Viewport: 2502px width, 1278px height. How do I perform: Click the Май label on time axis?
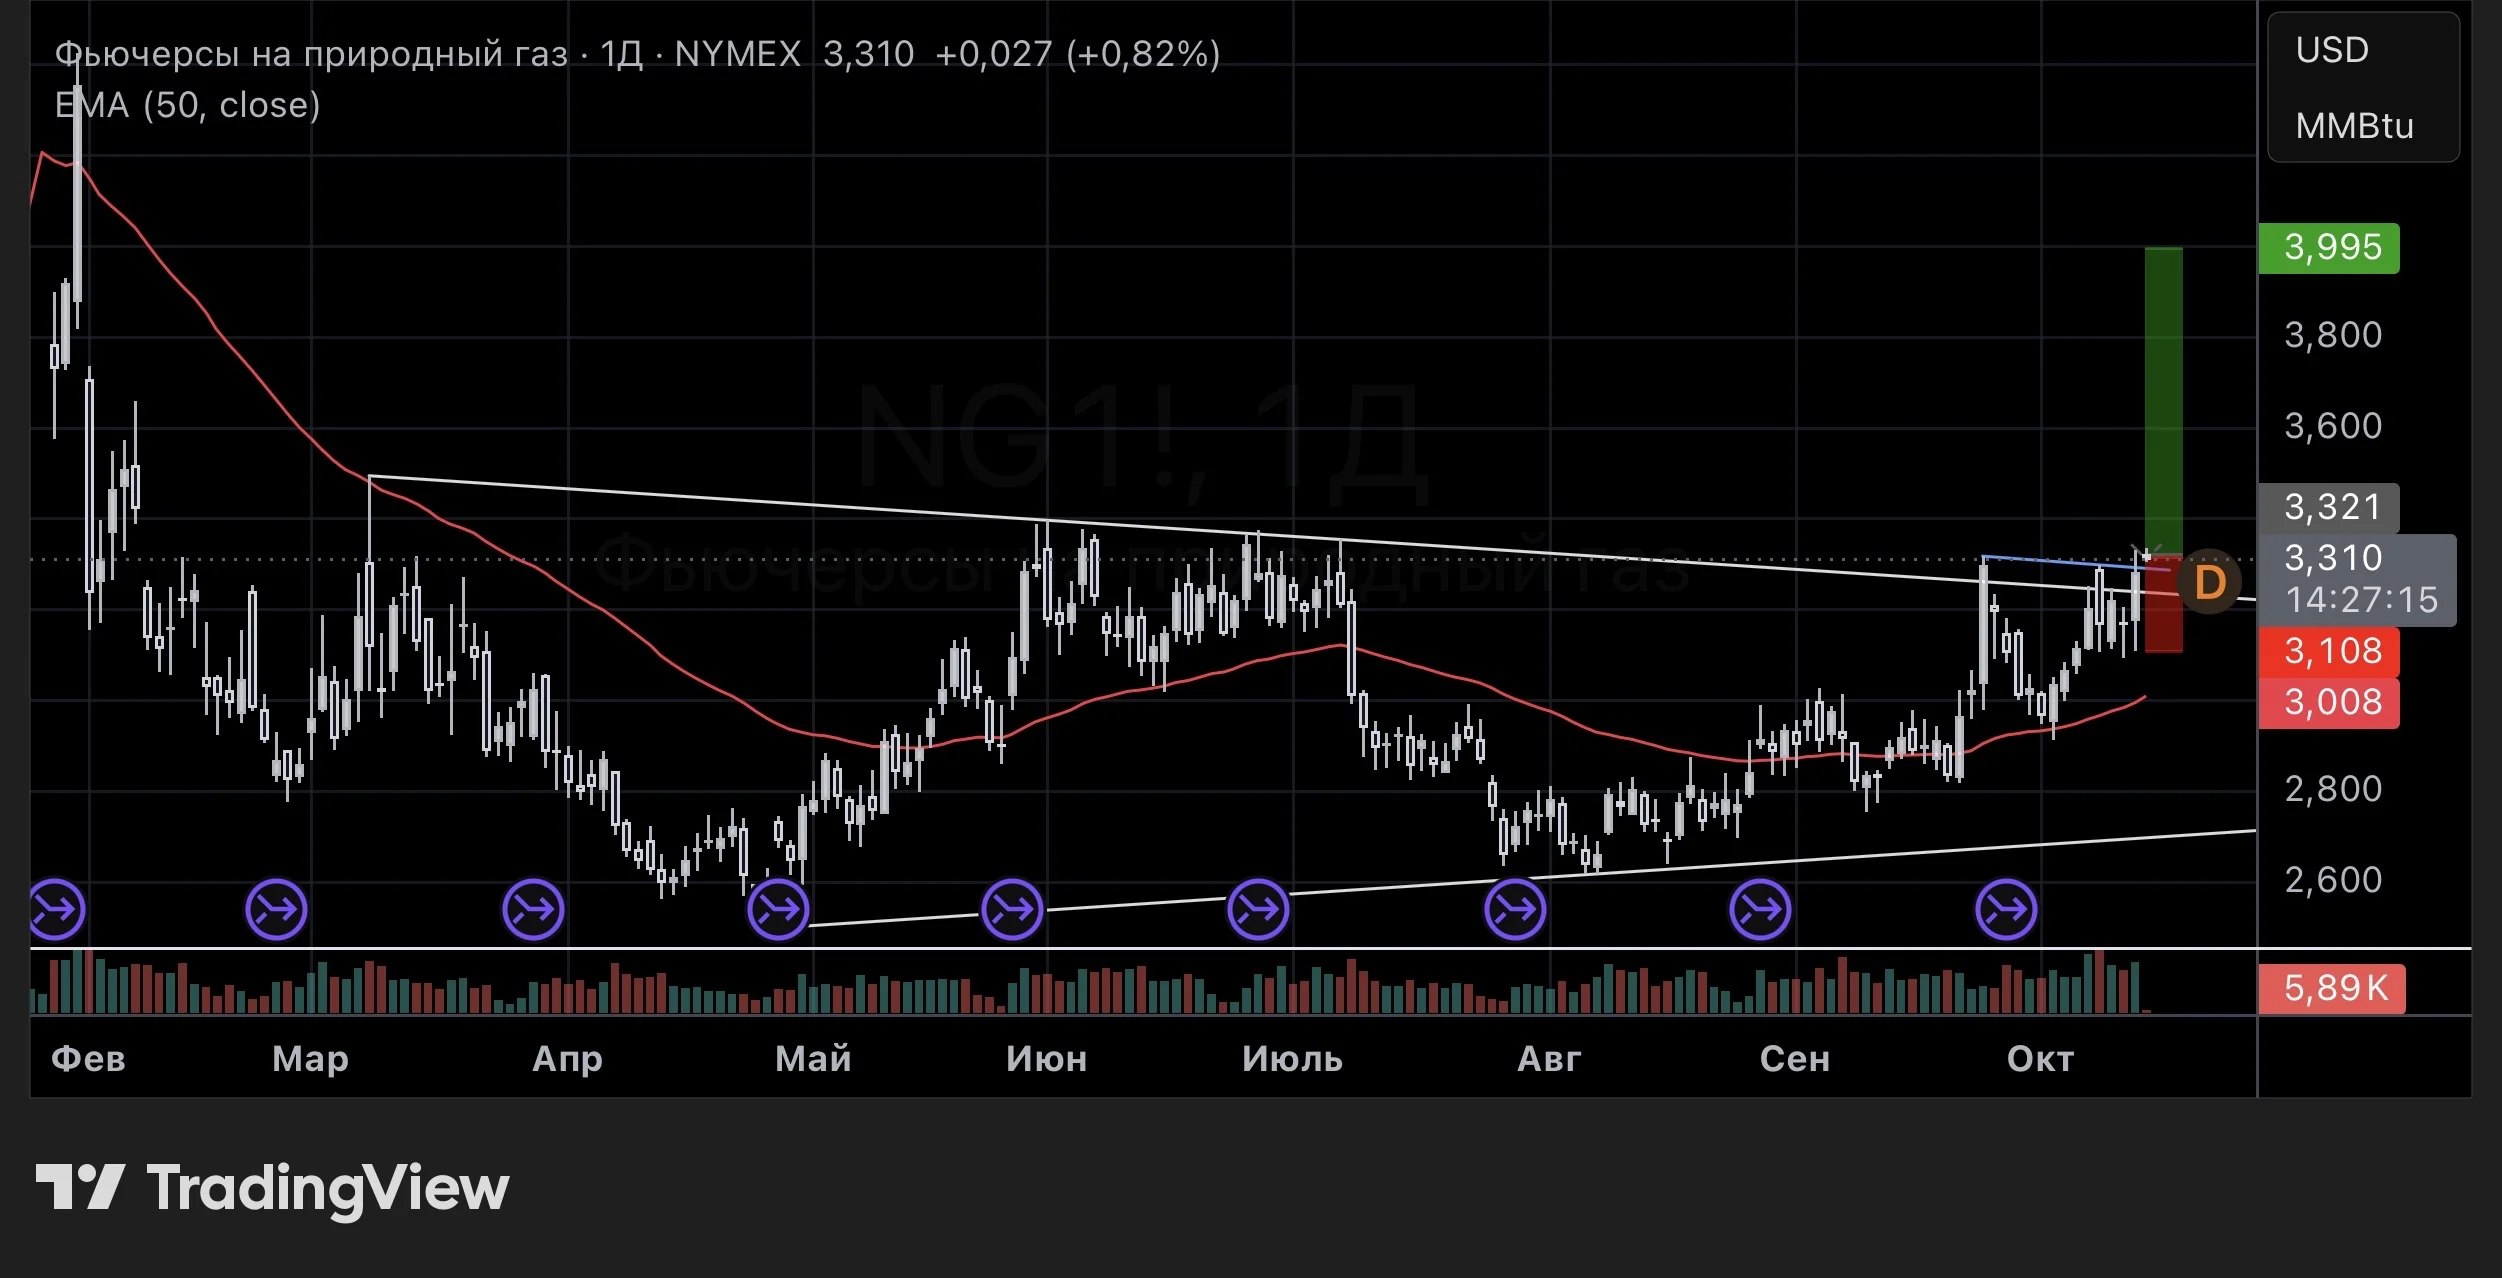(813, 1059)
